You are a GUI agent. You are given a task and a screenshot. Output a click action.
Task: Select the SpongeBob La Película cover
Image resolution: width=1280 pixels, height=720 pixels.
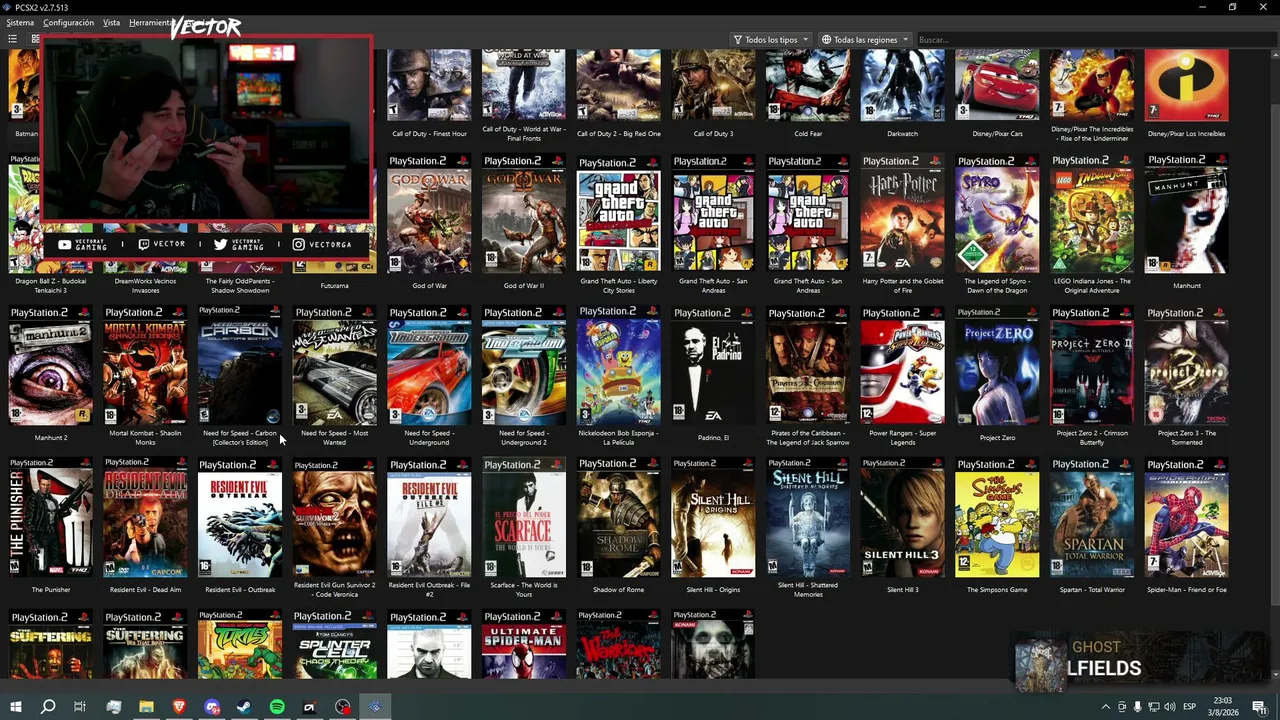[618, 366]
